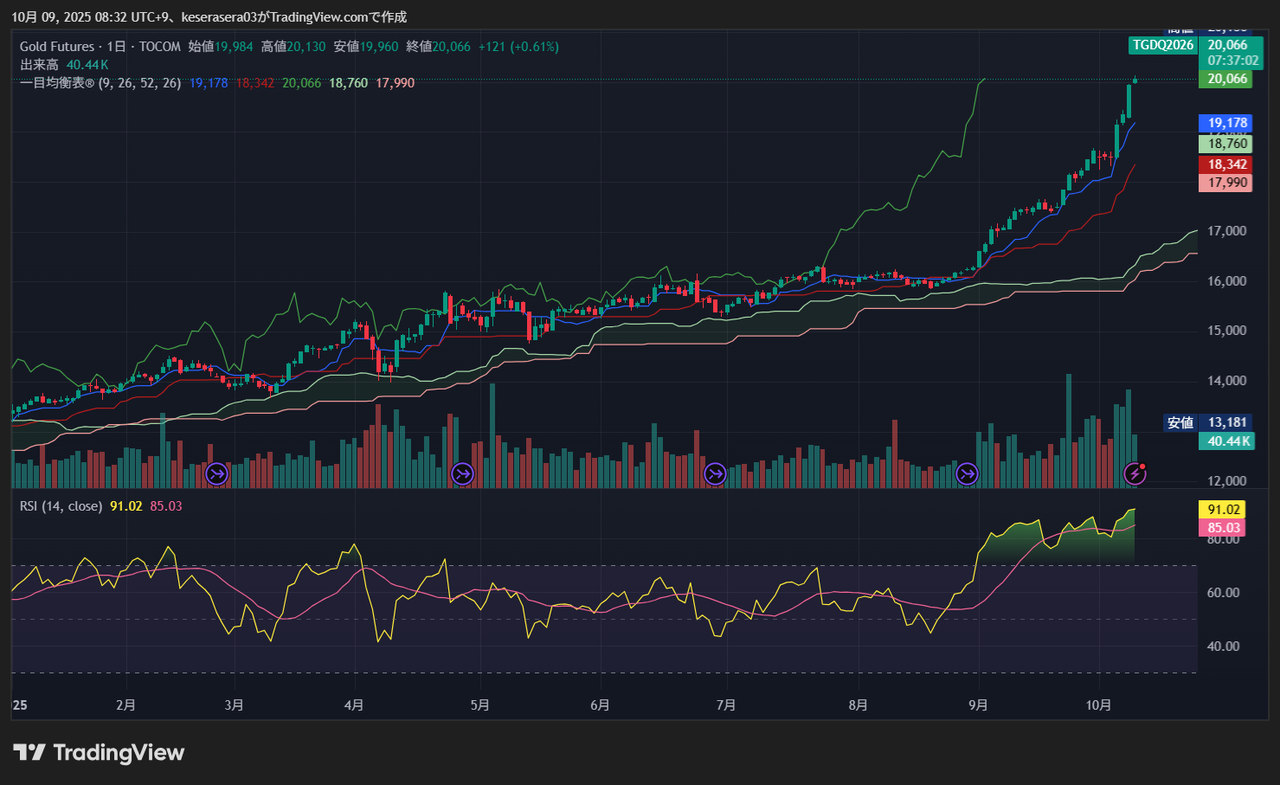Click 40.00 on the RSI scale
Viewport: 1280px width, 785px height.
(1225, 646)
